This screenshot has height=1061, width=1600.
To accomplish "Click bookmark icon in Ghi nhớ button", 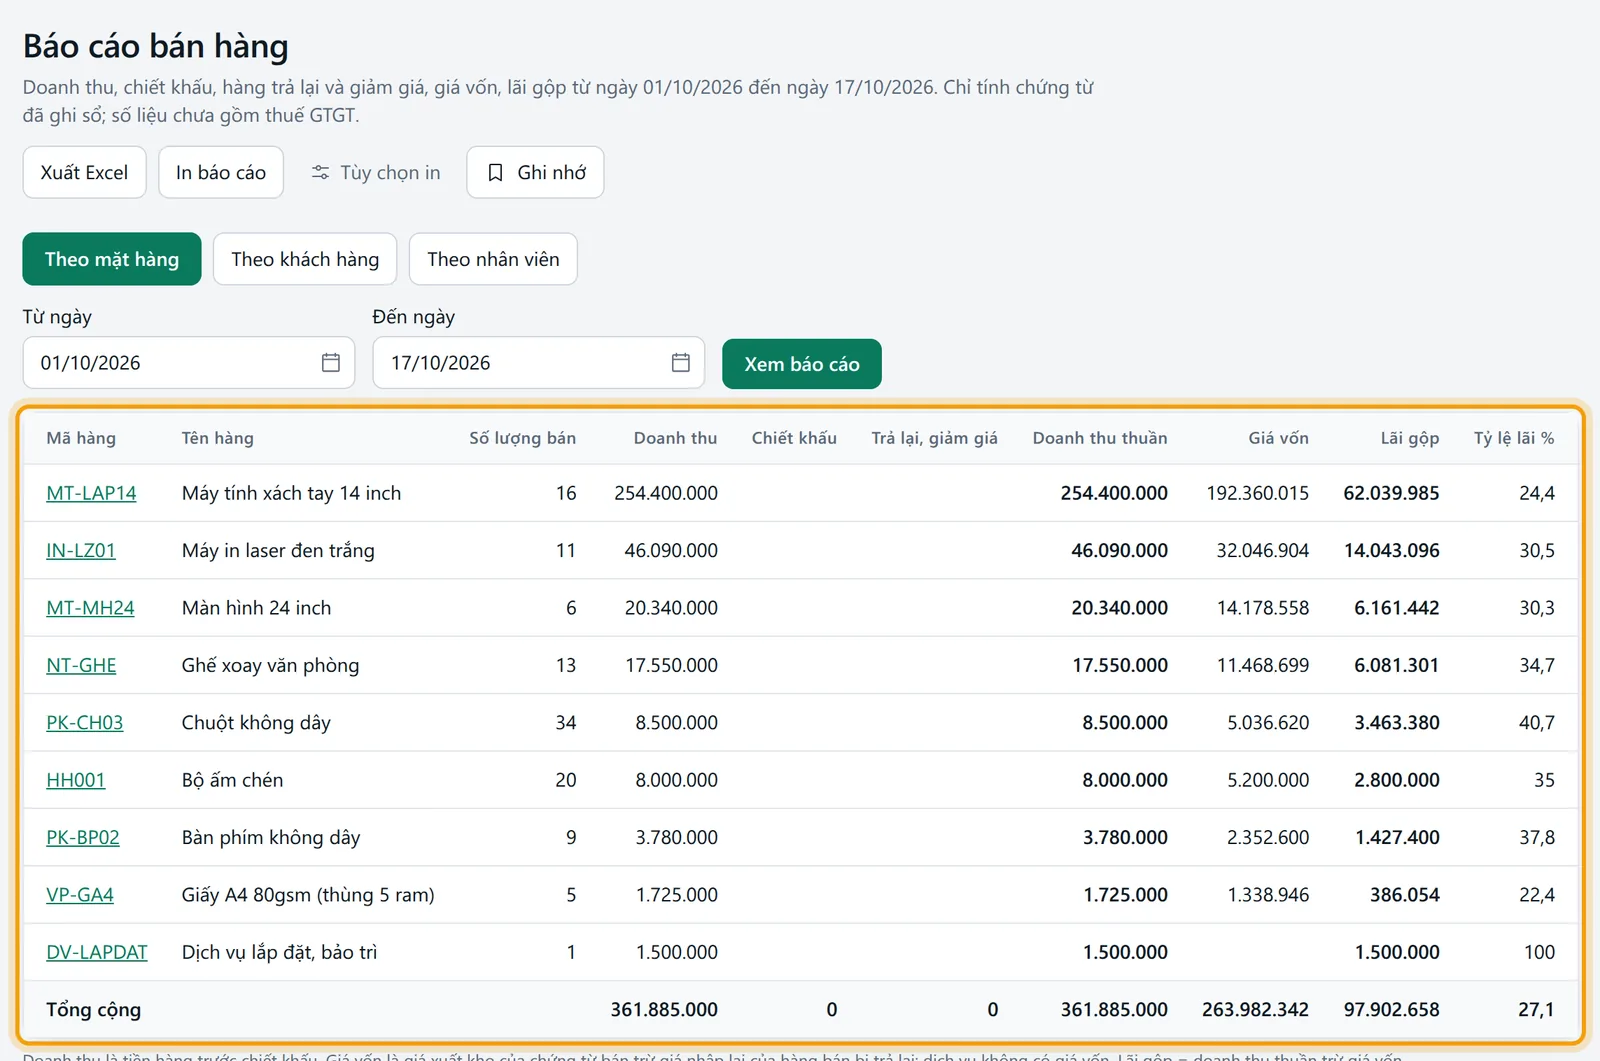I will (495, 173).
